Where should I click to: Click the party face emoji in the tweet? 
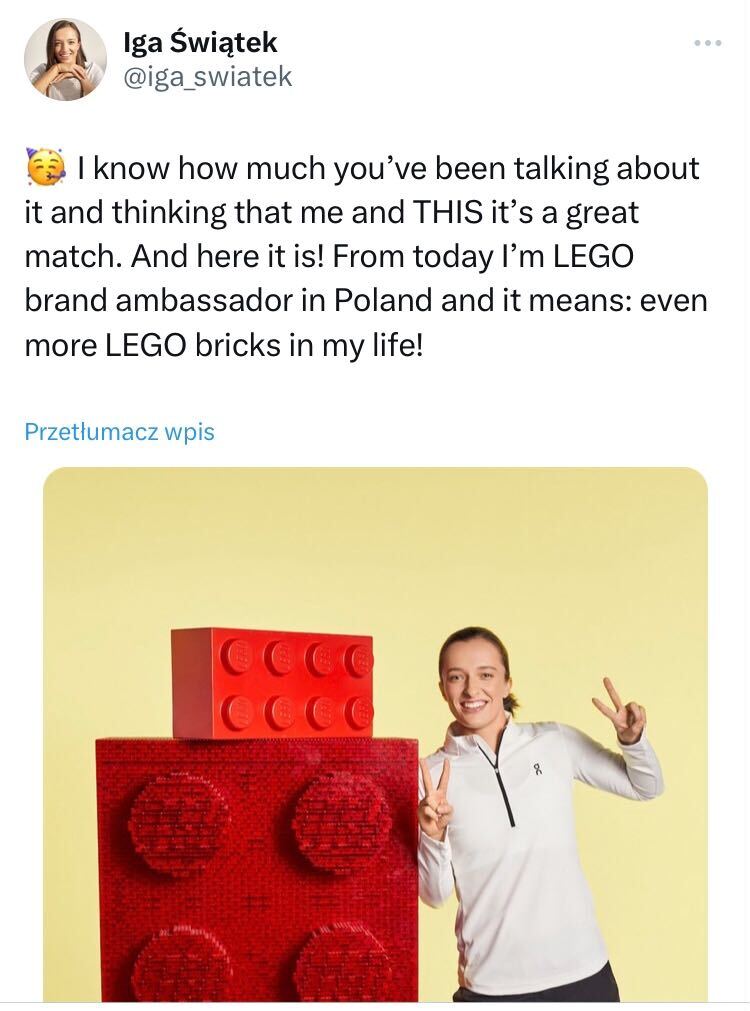pyautogui.click(x=44, y=168)
